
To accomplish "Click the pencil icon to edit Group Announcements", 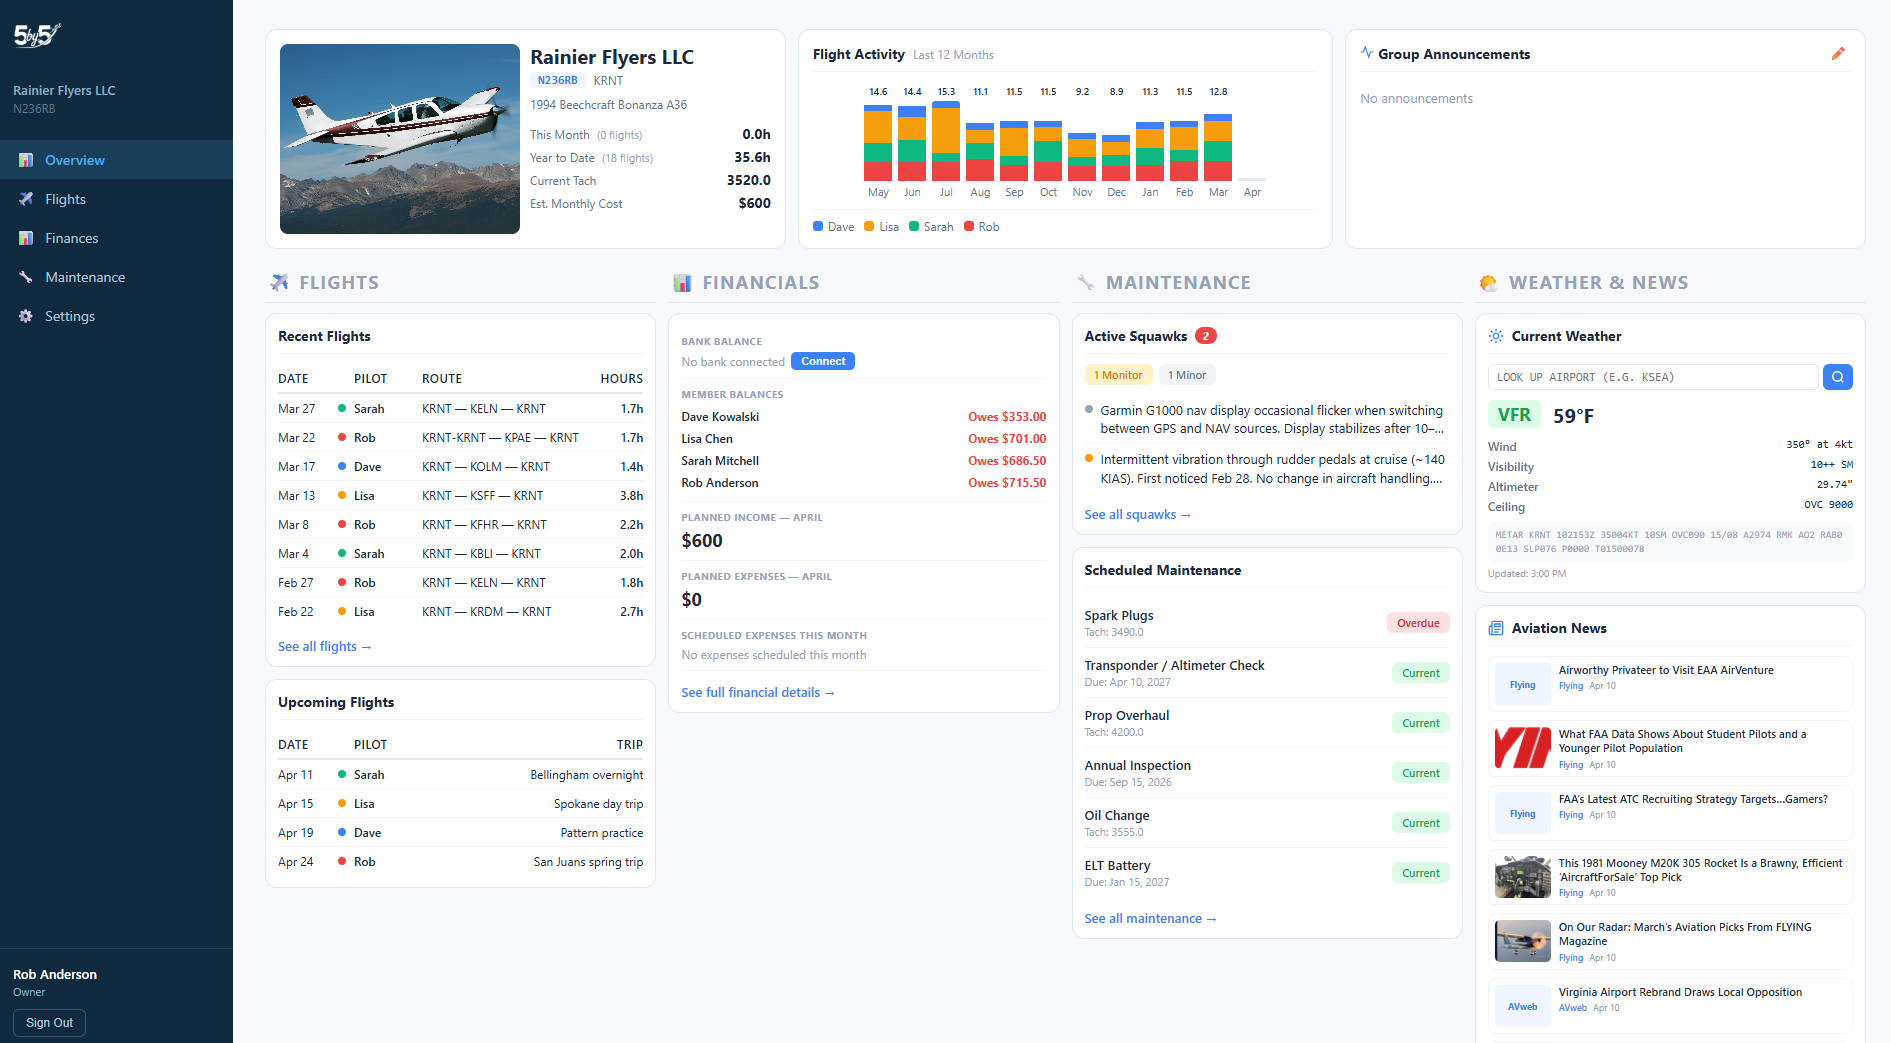I will point(1839,54).
